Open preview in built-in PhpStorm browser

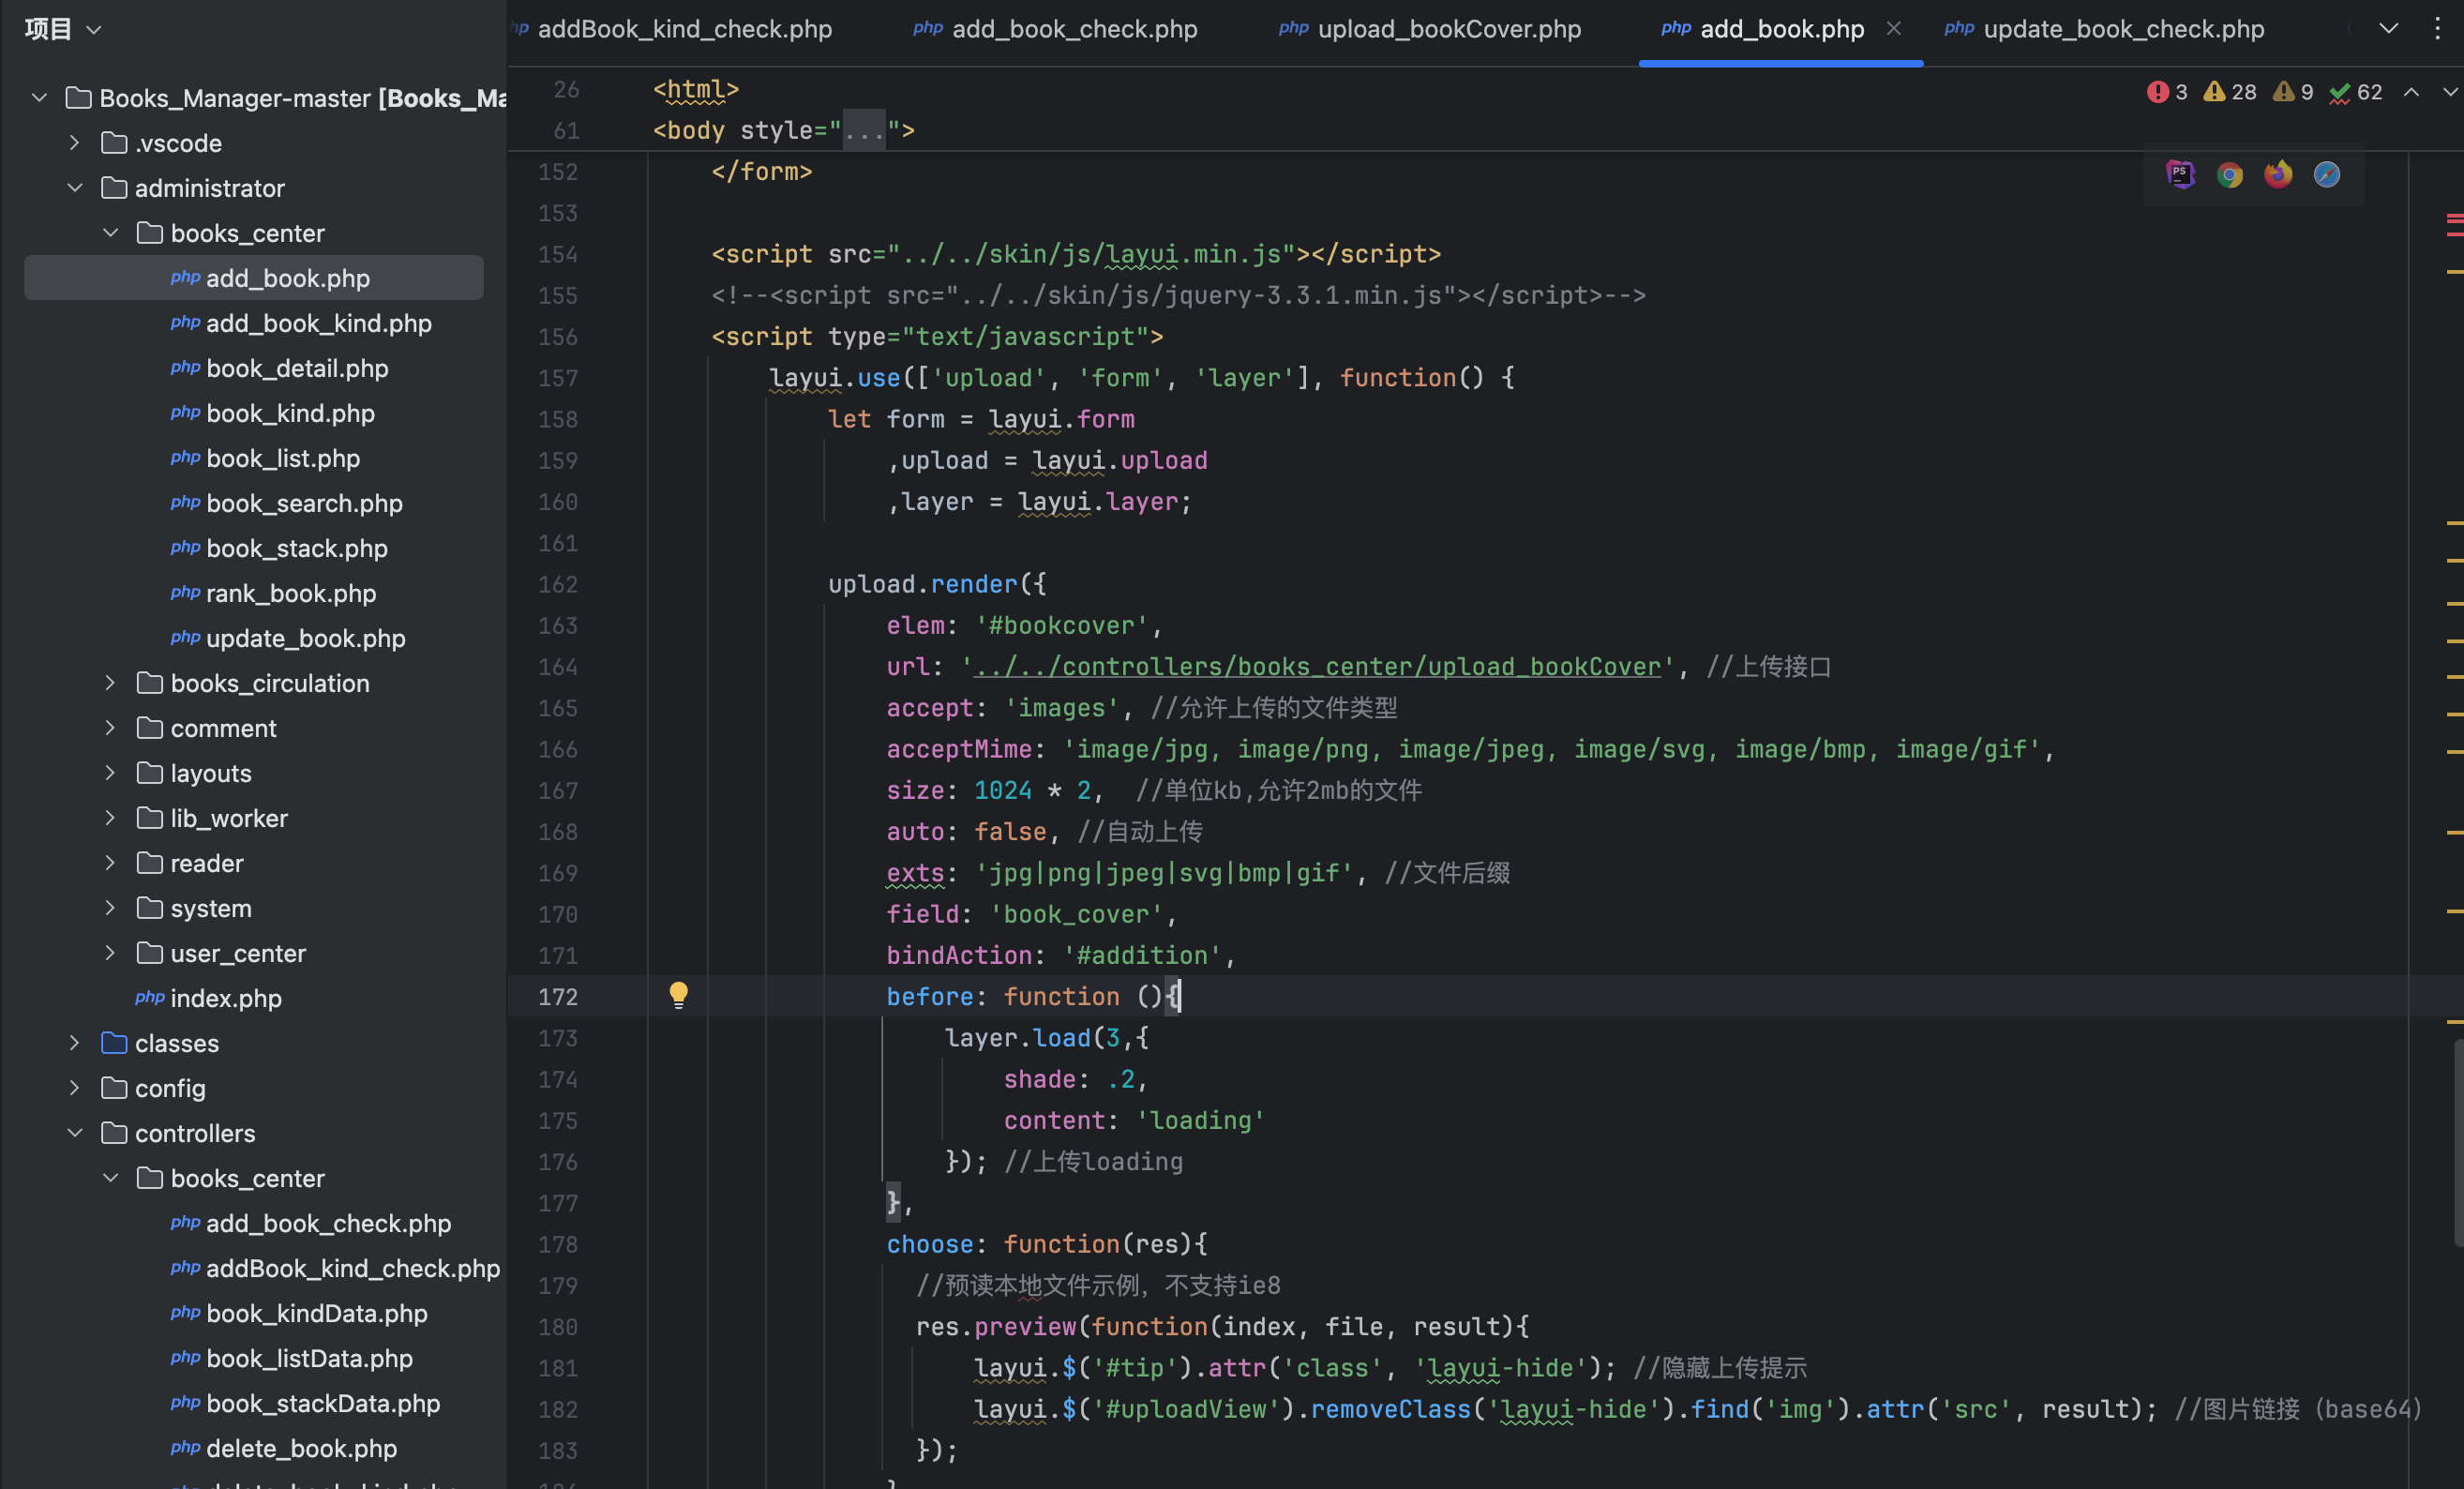2180,175
